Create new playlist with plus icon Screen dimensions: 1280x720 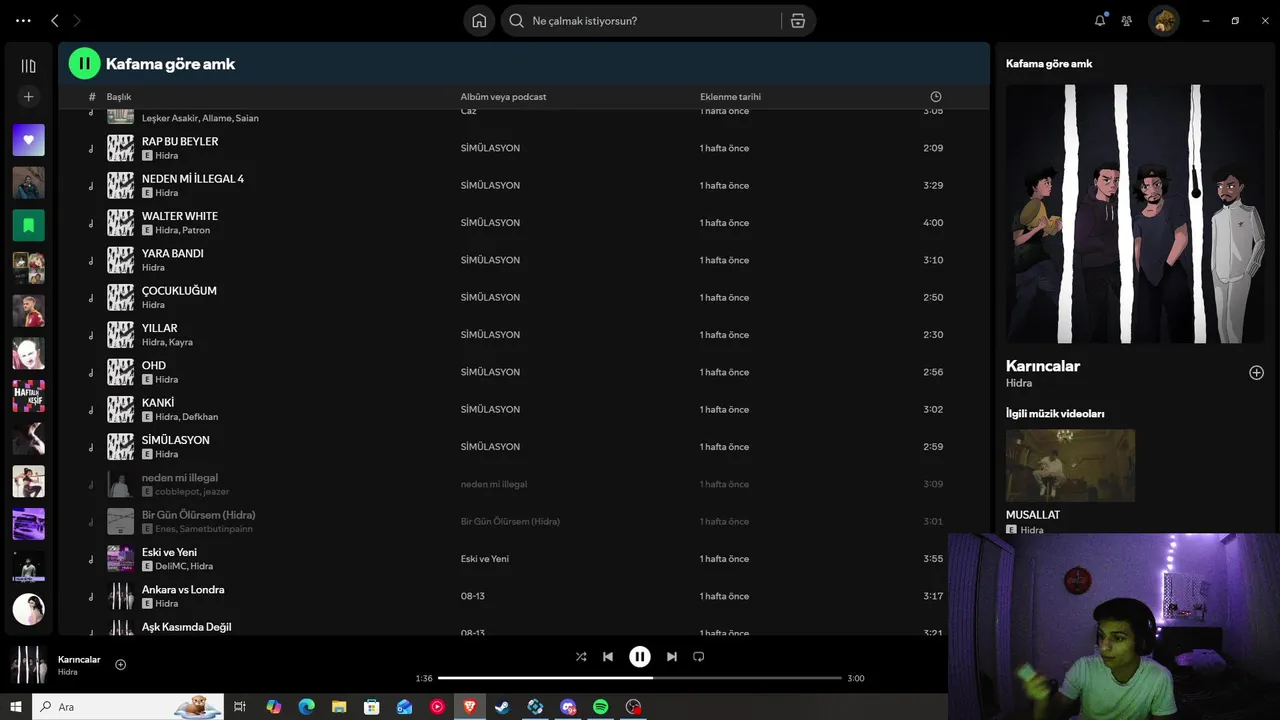pos(28,97)
